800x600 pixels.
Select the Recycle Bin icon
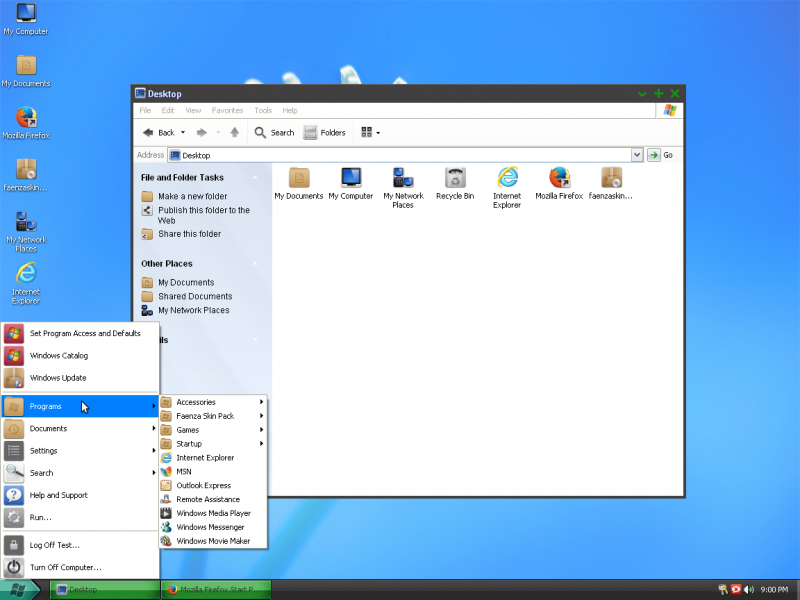pos(455,184)
